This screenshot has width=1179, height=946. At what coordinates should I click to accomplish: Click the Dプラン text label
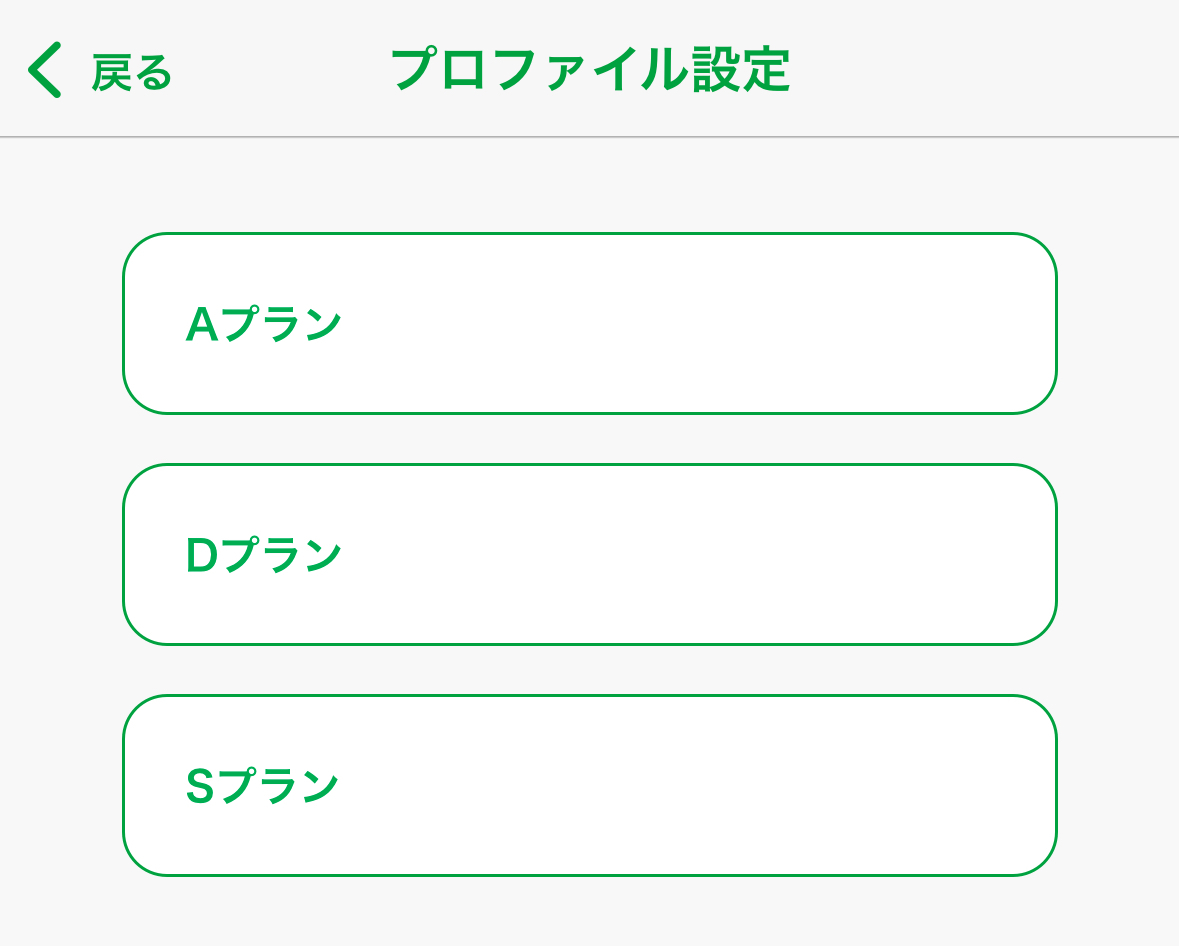[264, 555]
